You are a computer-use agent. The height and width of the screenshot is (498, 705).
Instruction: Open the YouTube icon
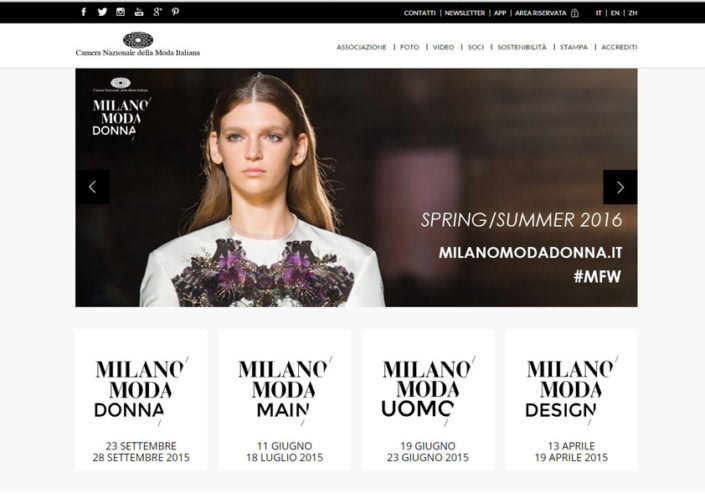[x=139, y=12]
